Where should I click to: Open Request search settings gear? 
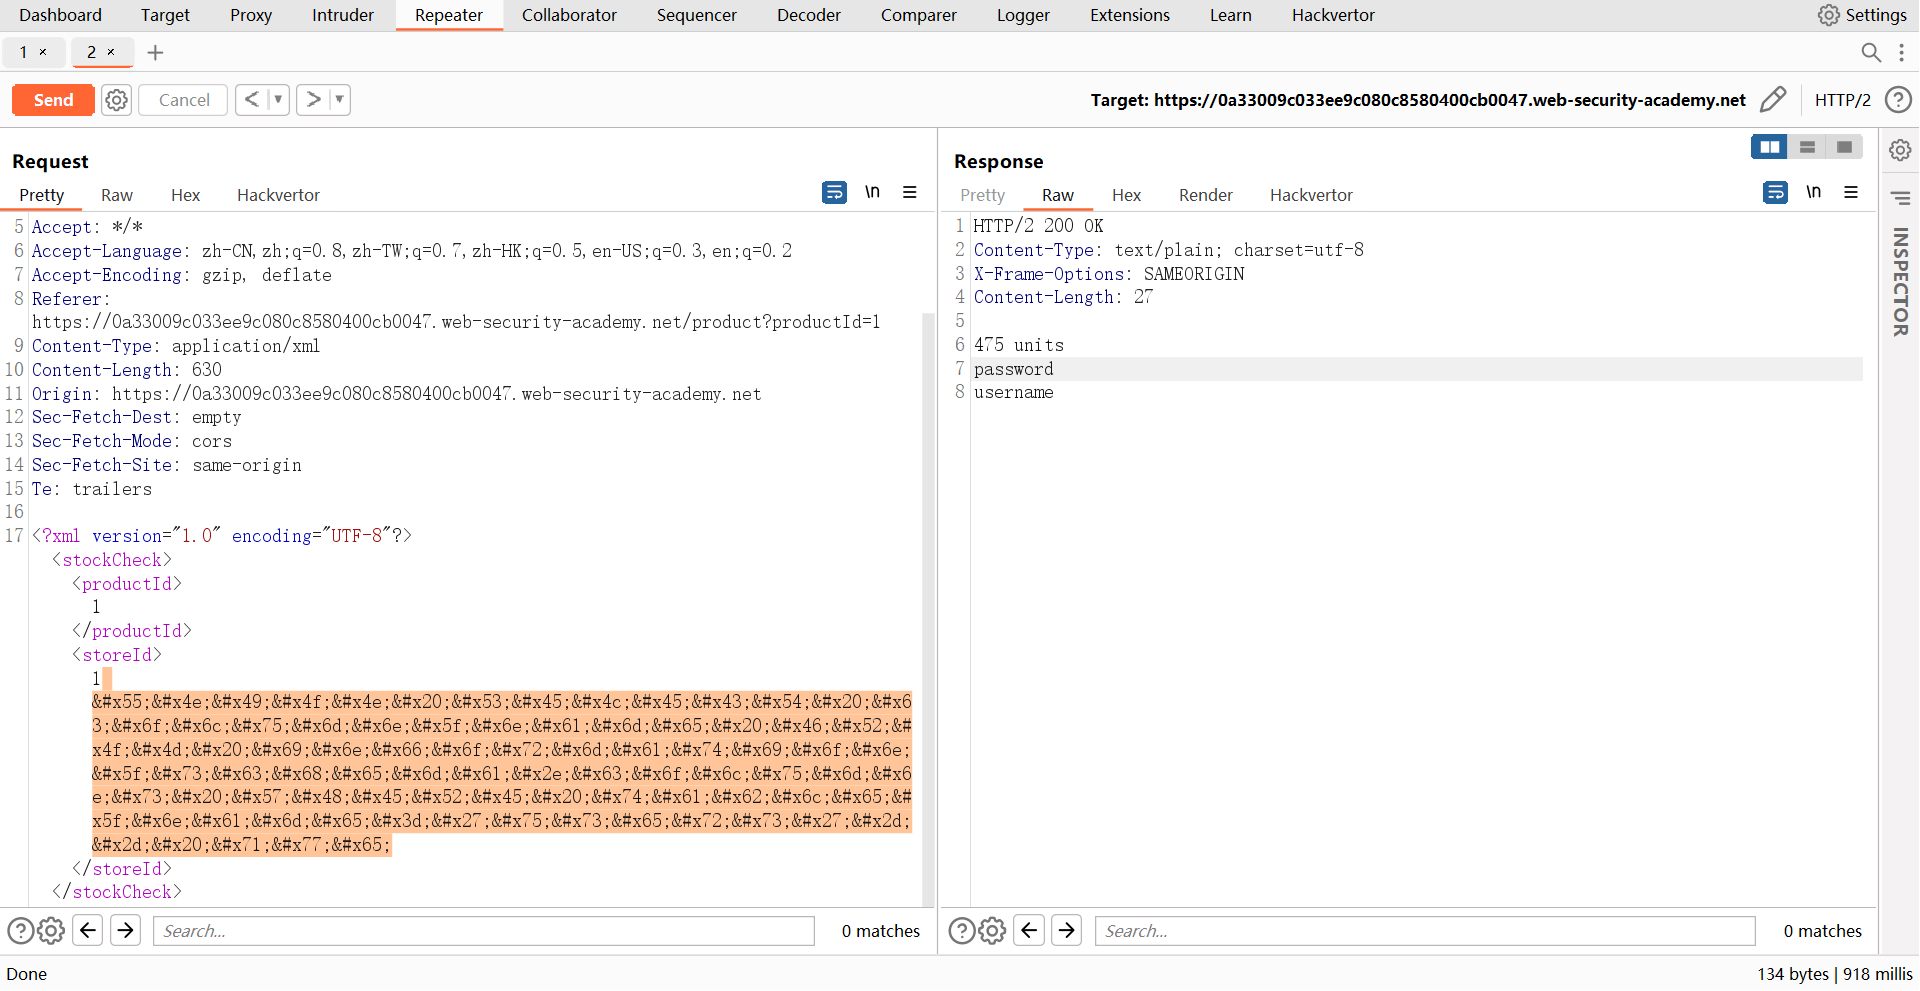point(51,931)
